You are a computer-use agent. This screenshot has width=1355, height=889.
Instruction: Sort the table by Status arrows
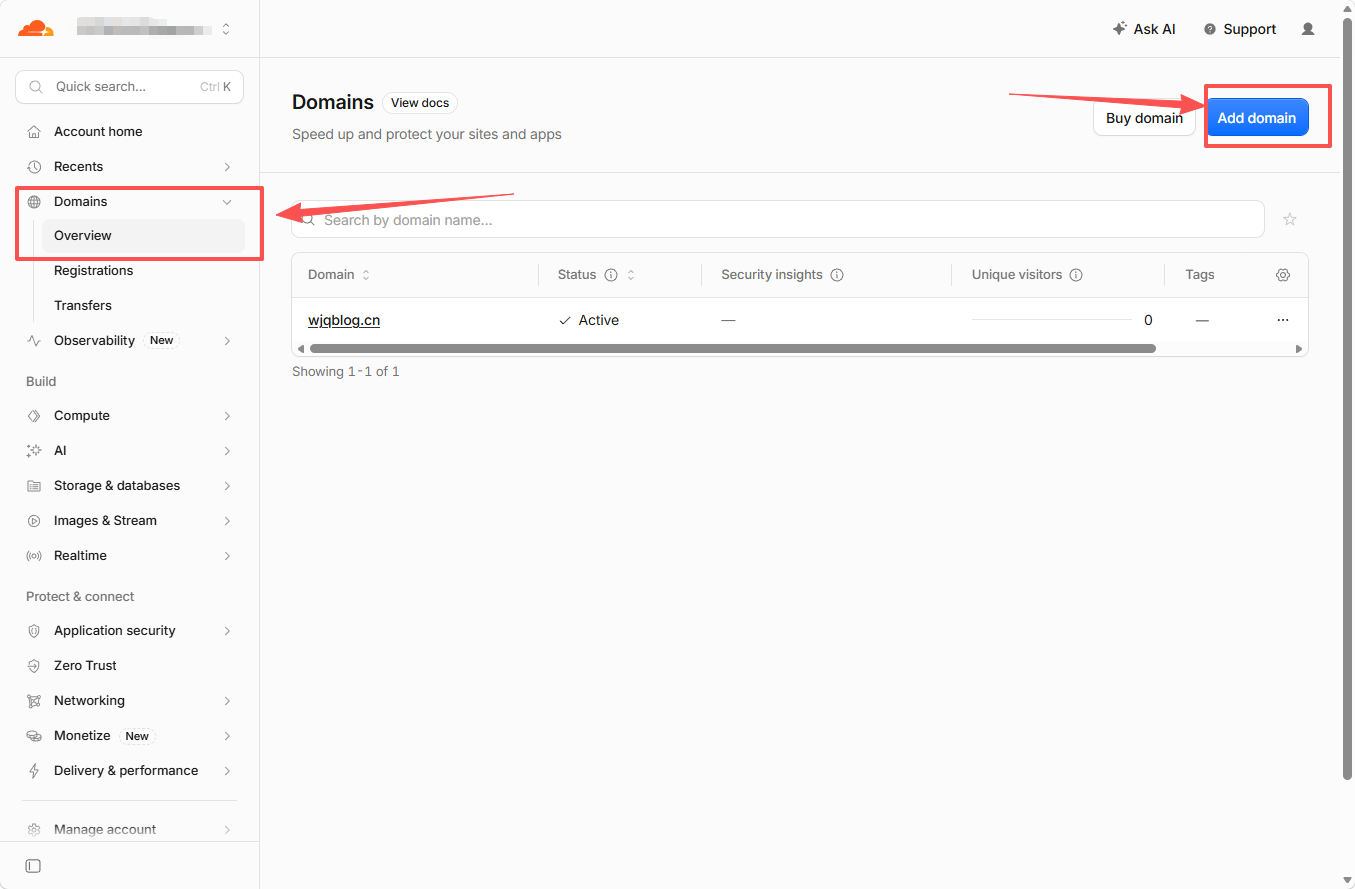coord(631,275)
